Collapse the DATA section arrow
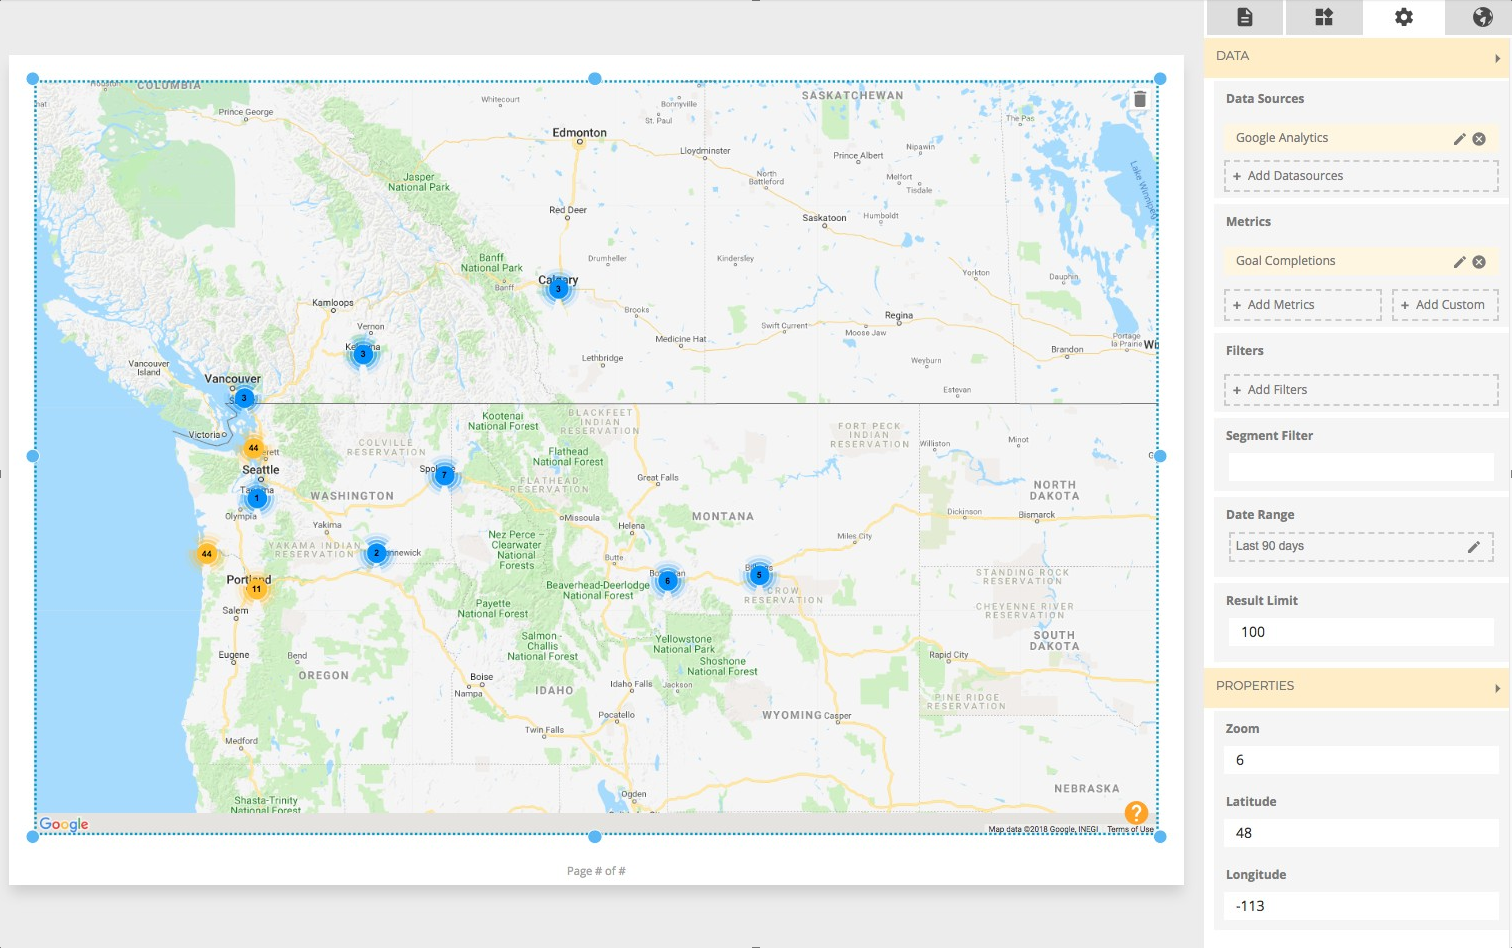The image size is (1512, 948). pos(1497,58)
